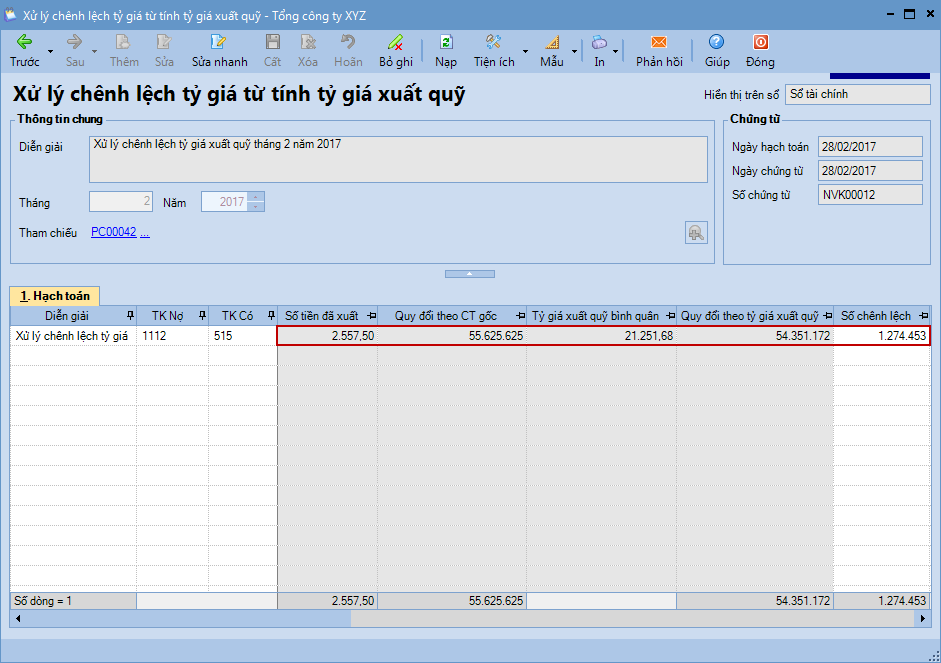Collapse the header panel with arrow bar
Image resolution: width=941 pixels, height=663 pixels.
coord(470,274)
